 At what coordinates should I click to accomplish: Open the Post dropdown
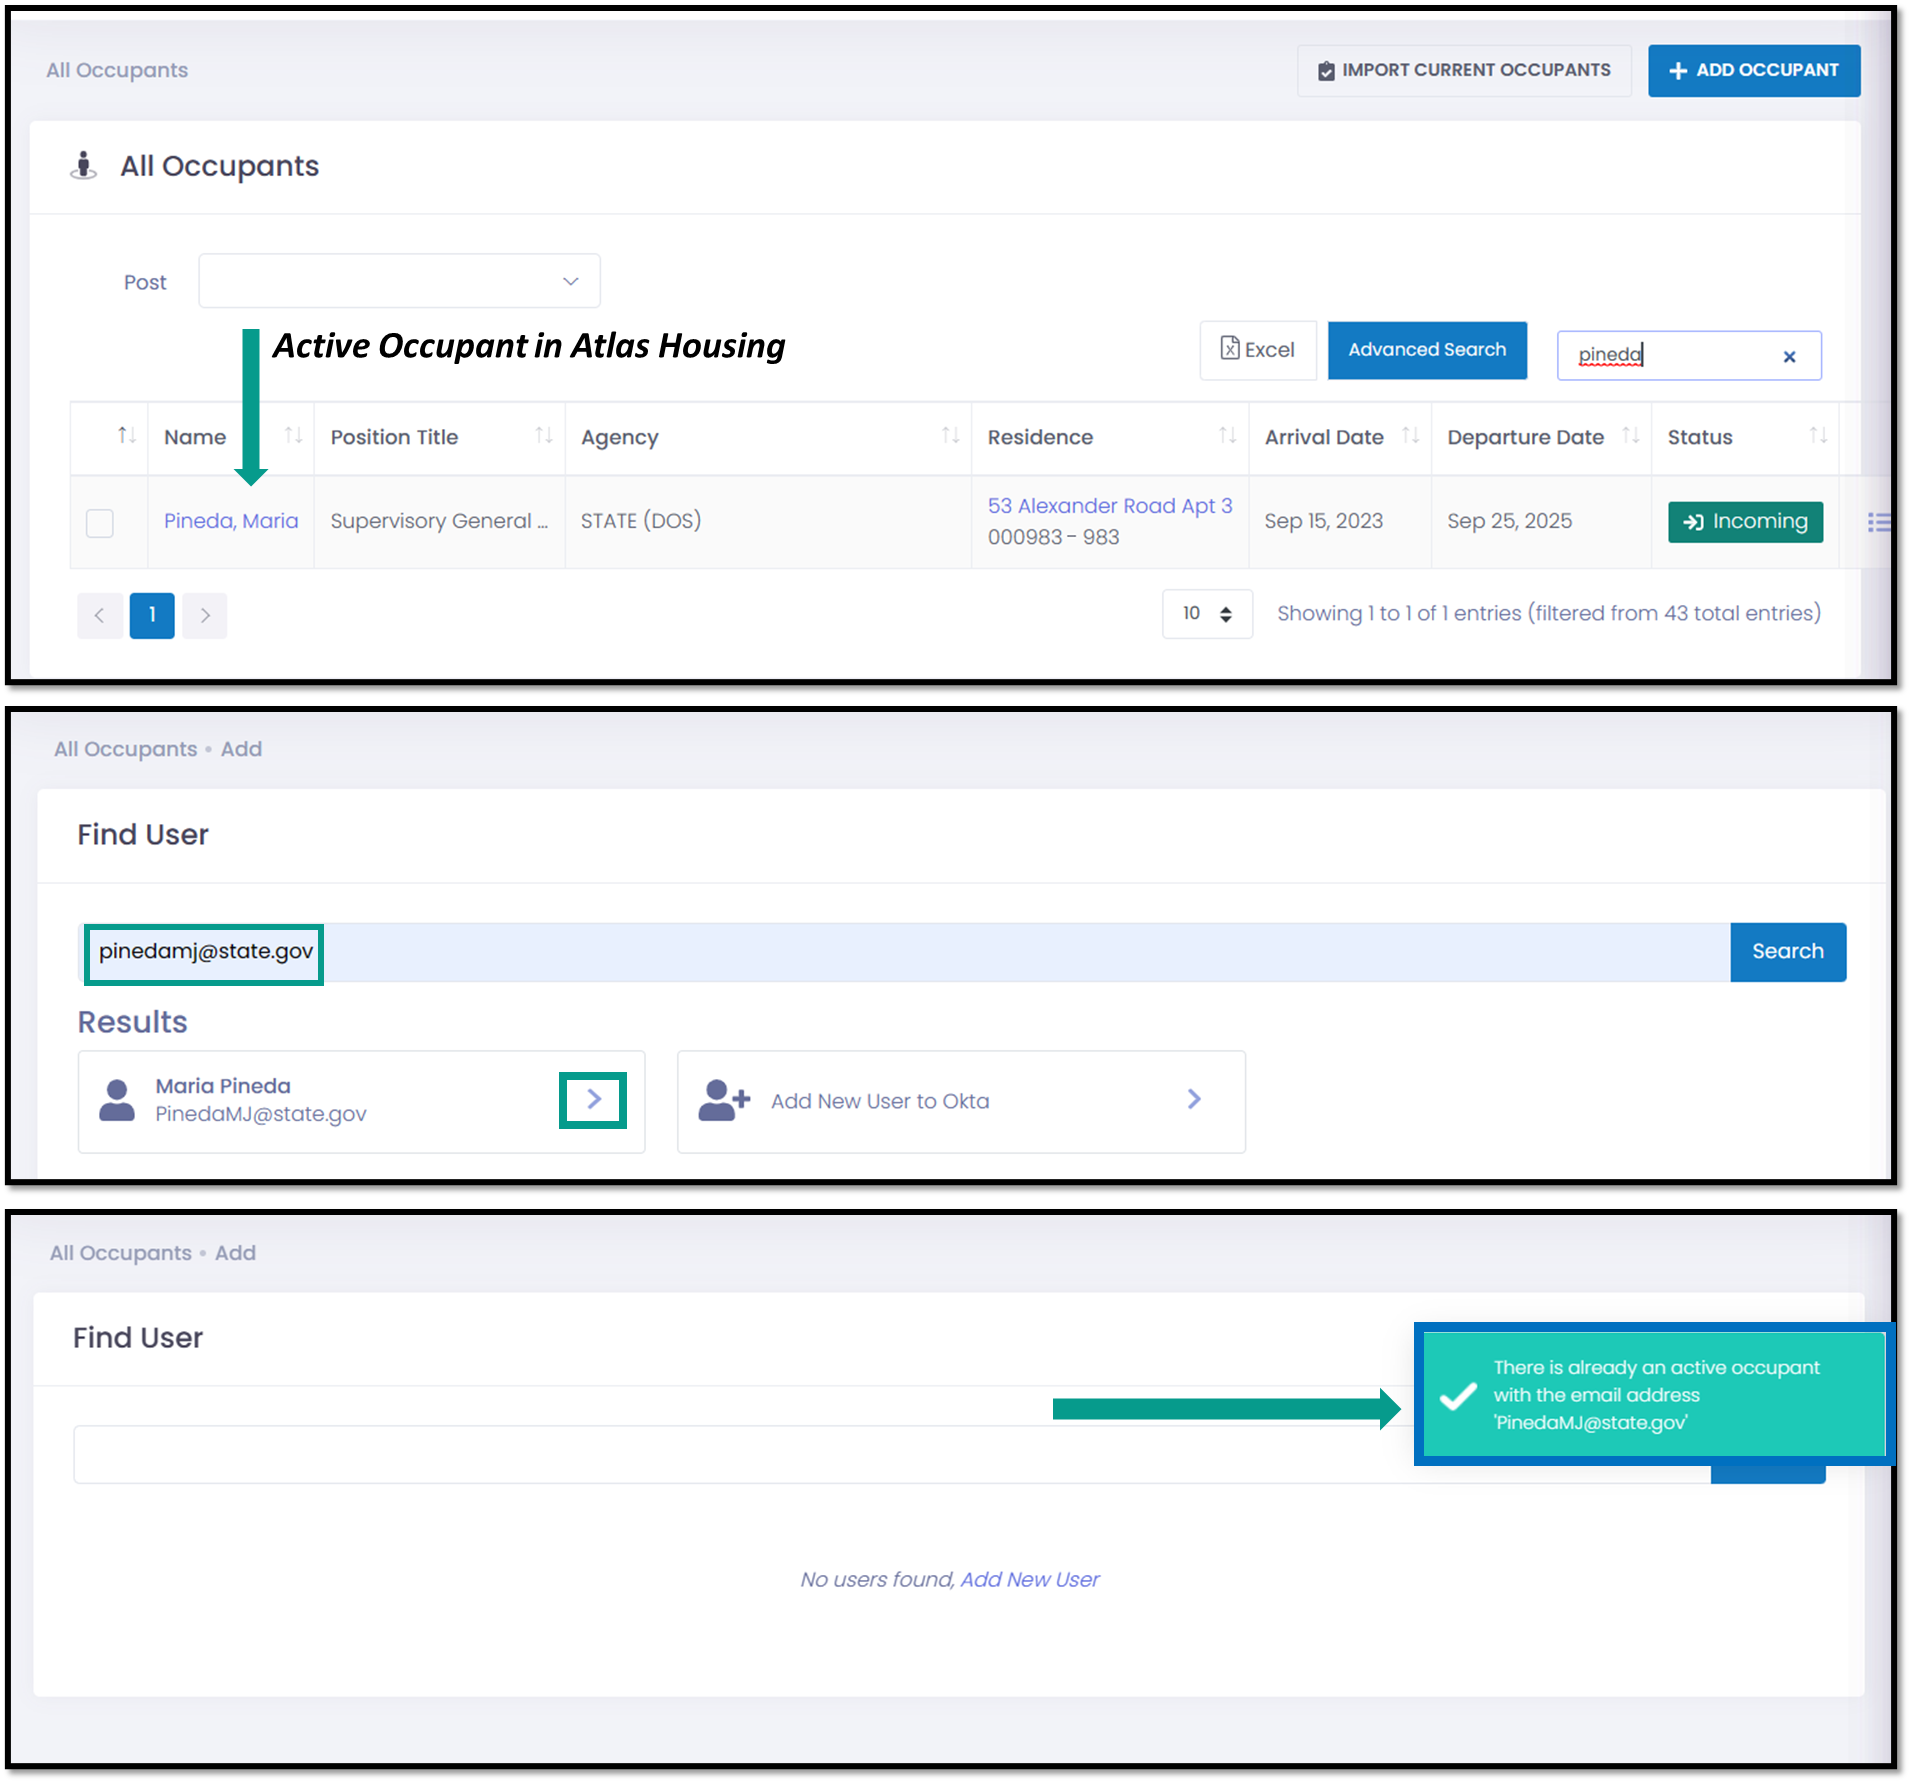point(399,281)
